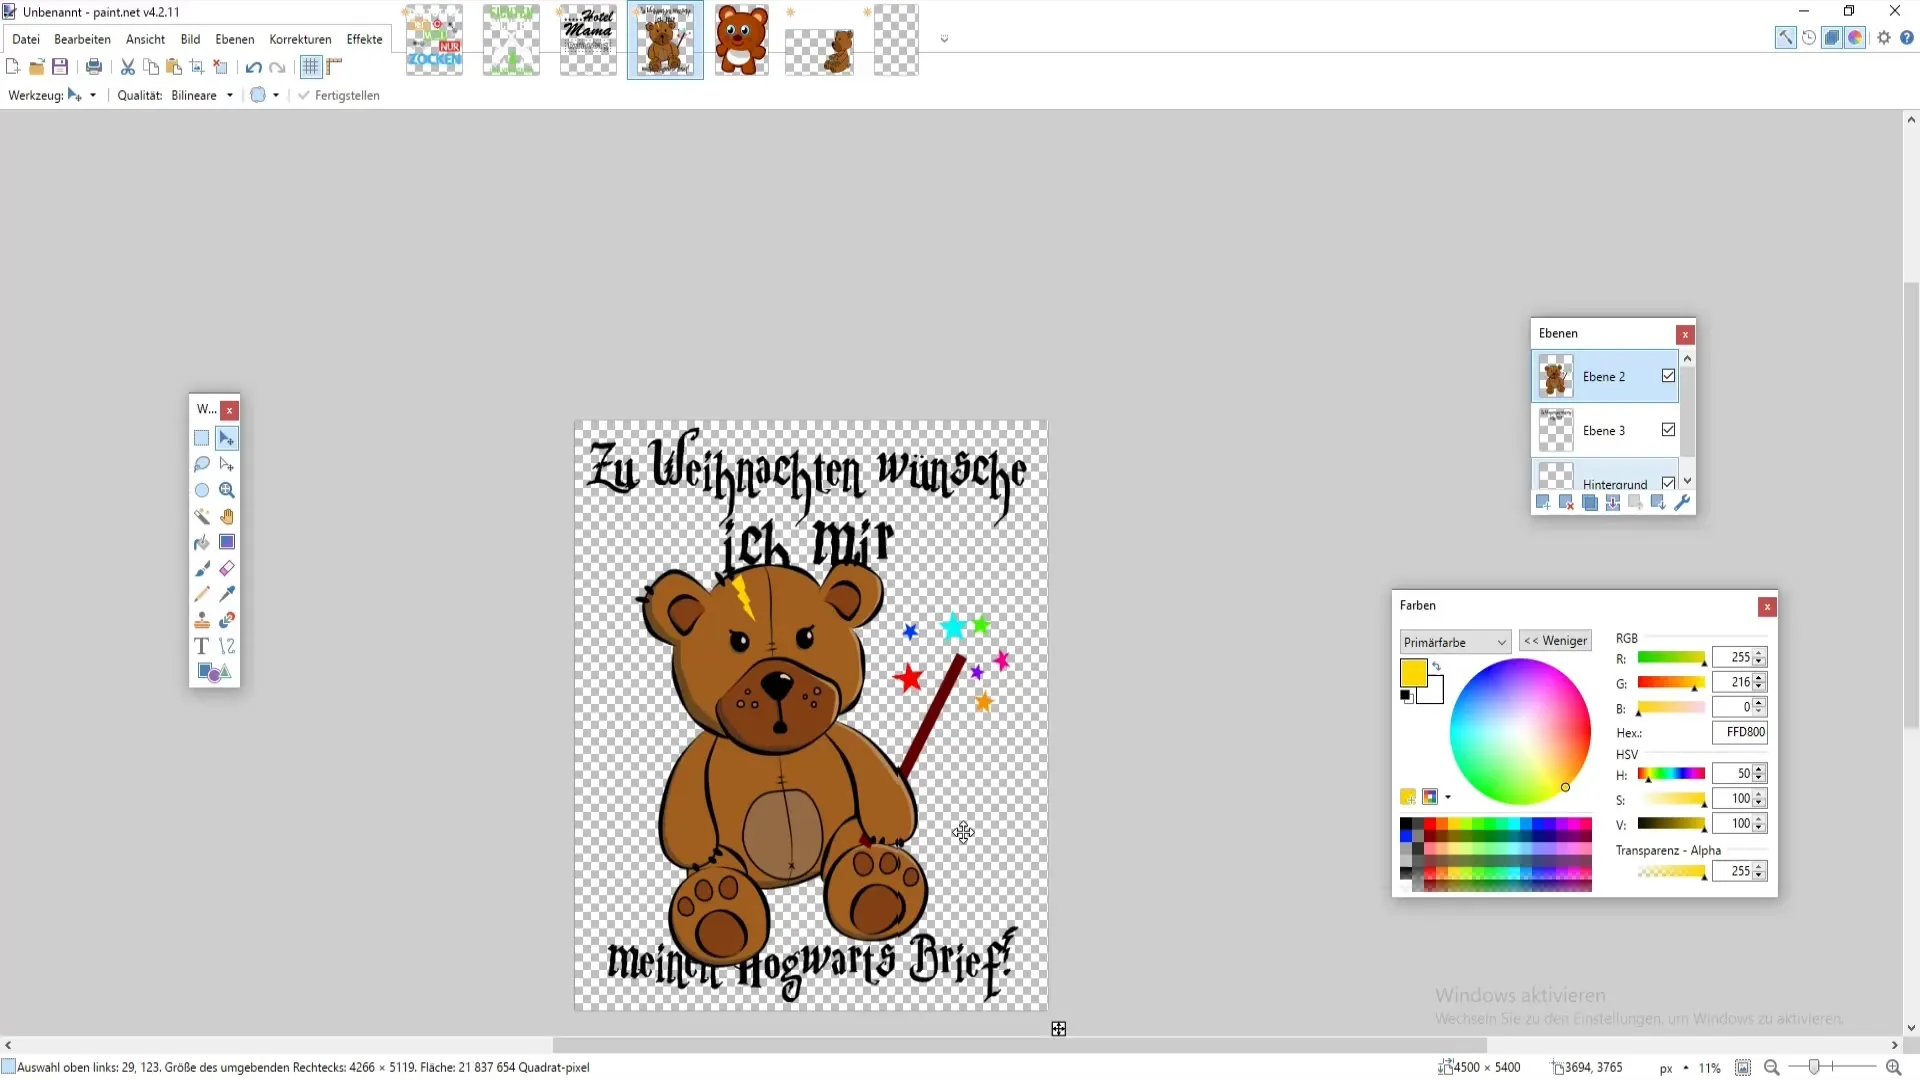Select the Shapes tool
1920x1080 pixels.
pyautogui.click(x=214, y=672)
